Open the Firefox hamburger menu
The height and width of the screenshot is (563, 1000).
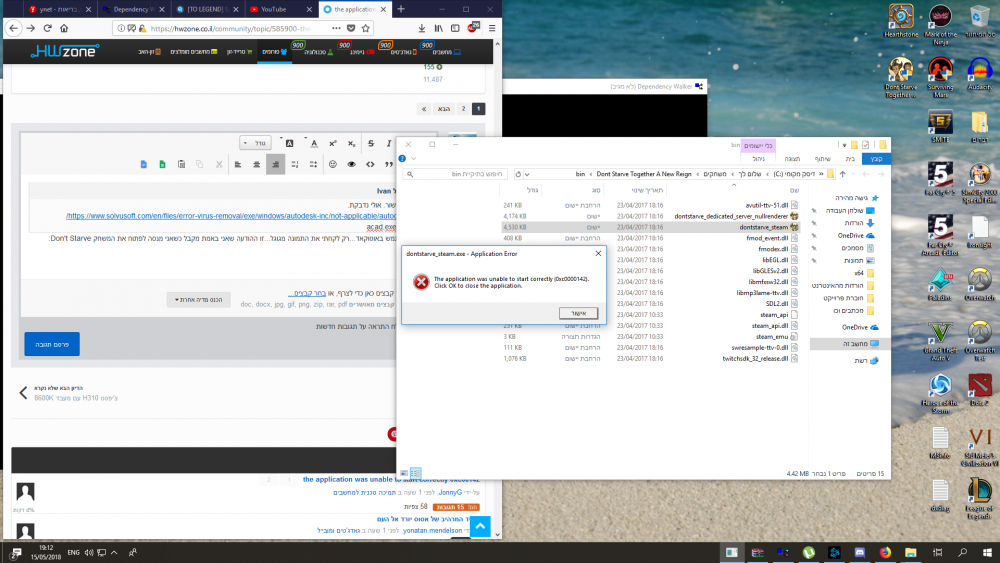[492, 28]
